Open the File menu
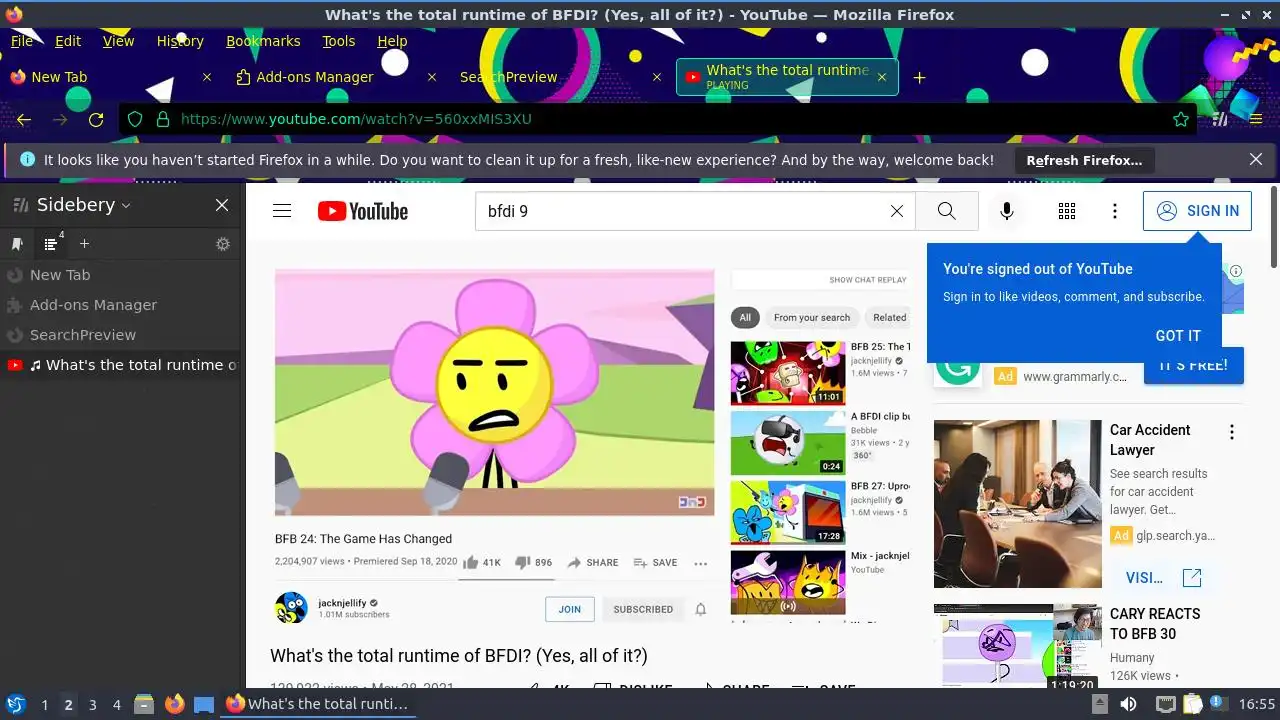Image resolution: width=1280 pixels, height=720 pixels. tap(21, 41)
